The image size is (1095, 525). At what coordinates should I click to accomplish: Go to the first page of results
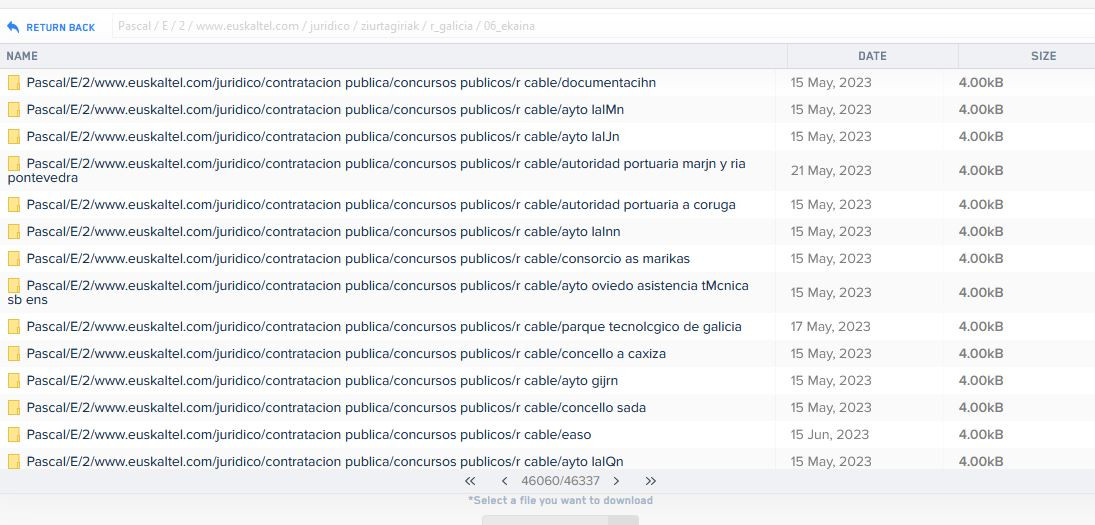470,481
